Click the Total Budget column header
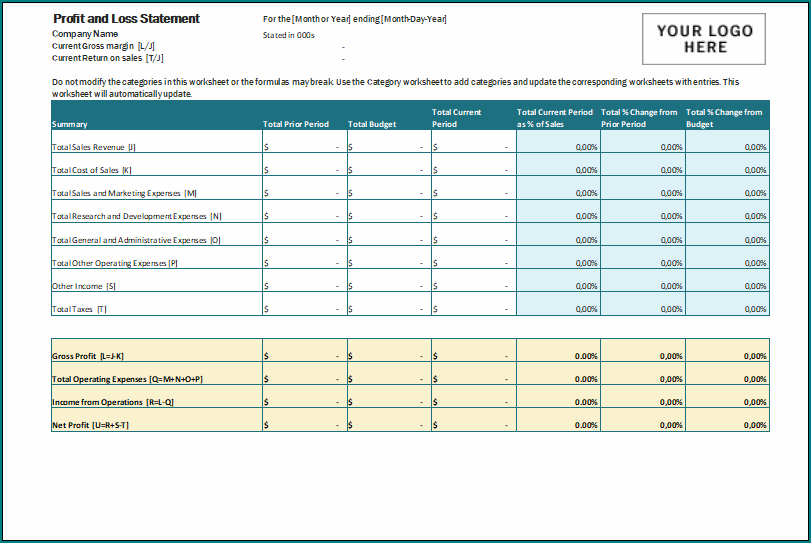Screen dimensions: 811x543 click(372, 124)
